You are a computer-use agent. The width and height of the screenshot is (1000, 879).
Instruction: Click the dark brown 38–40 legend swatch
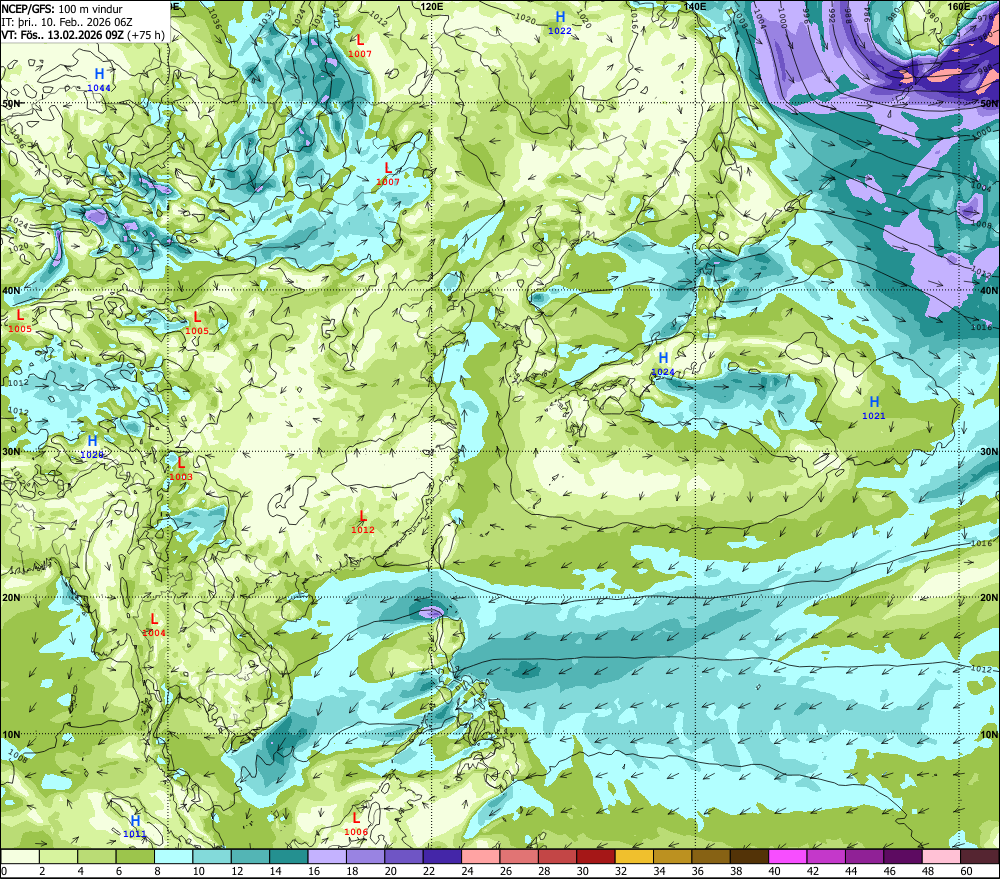tap(749, 856)
